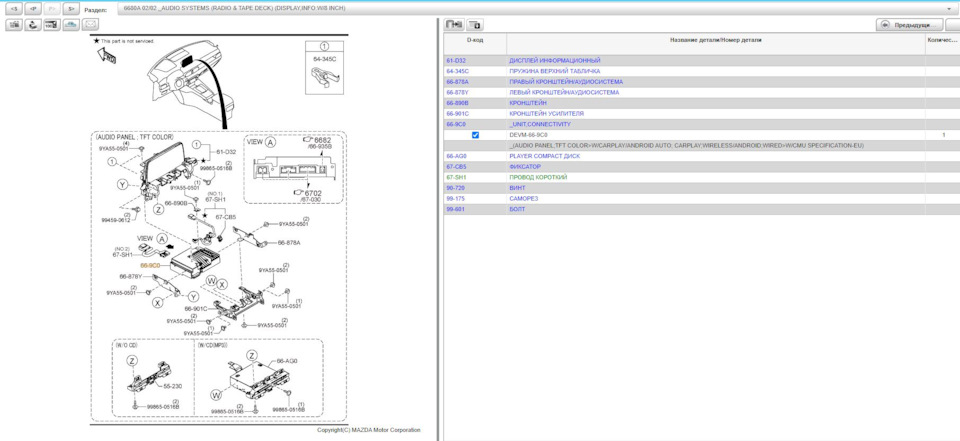Click '66-878Y' callout in the diagram
Image resolution: width=960 pixels, height=441 pixels.
pyautogui.click(x=130, y=276)
